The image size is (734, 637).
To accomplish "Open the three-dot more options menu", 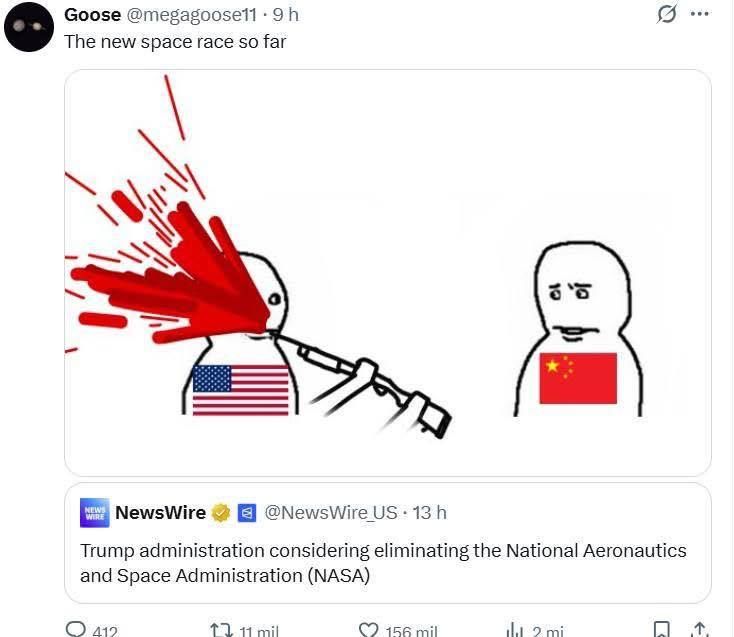I will 700,14.
